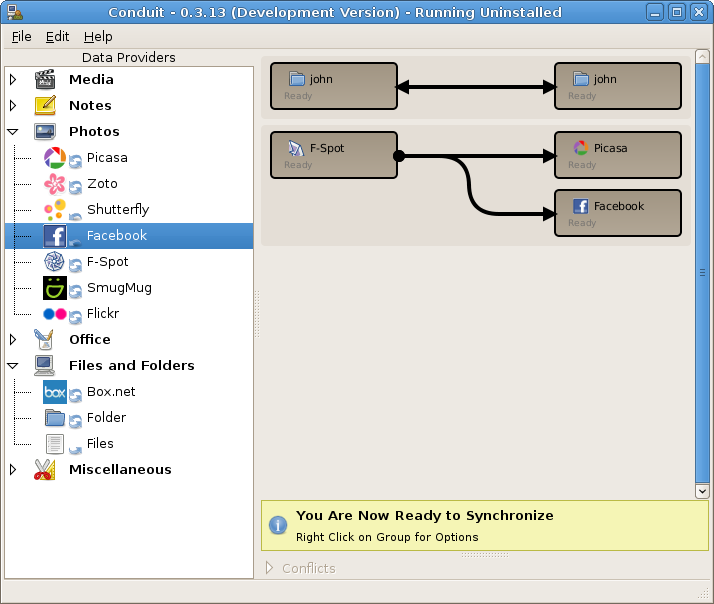The width and height of the screenshot is (714, 604).
Task: Click the Picasa icon on the canvas
Action: coord(580,148)
